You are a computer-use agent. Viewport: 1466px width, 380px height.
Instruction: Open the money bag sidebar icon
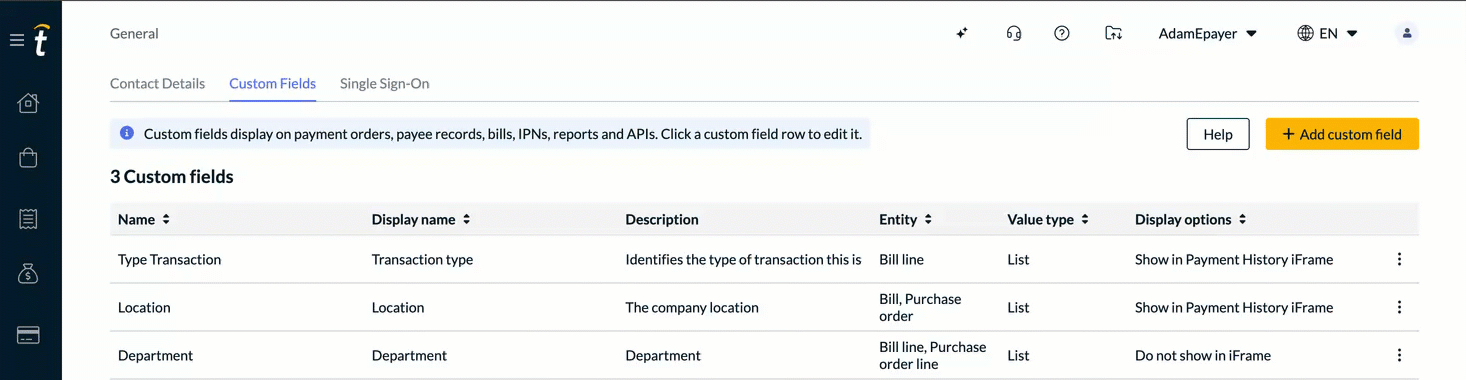[x=28, y=274]
